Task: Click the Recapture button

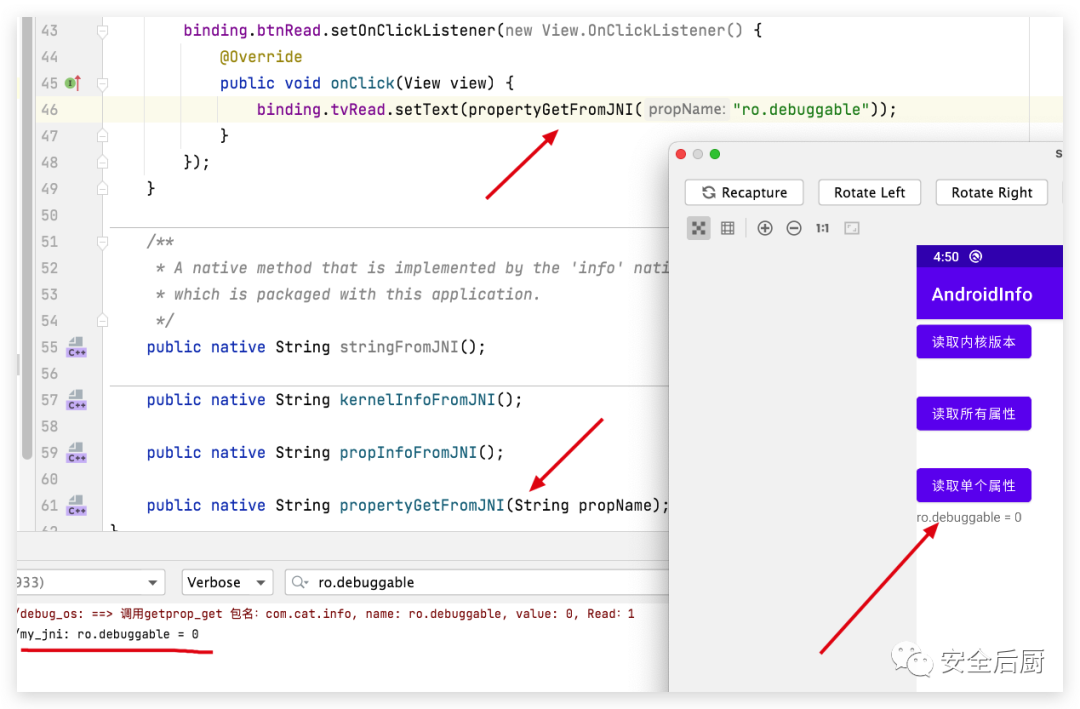Action: coord(744,192)
